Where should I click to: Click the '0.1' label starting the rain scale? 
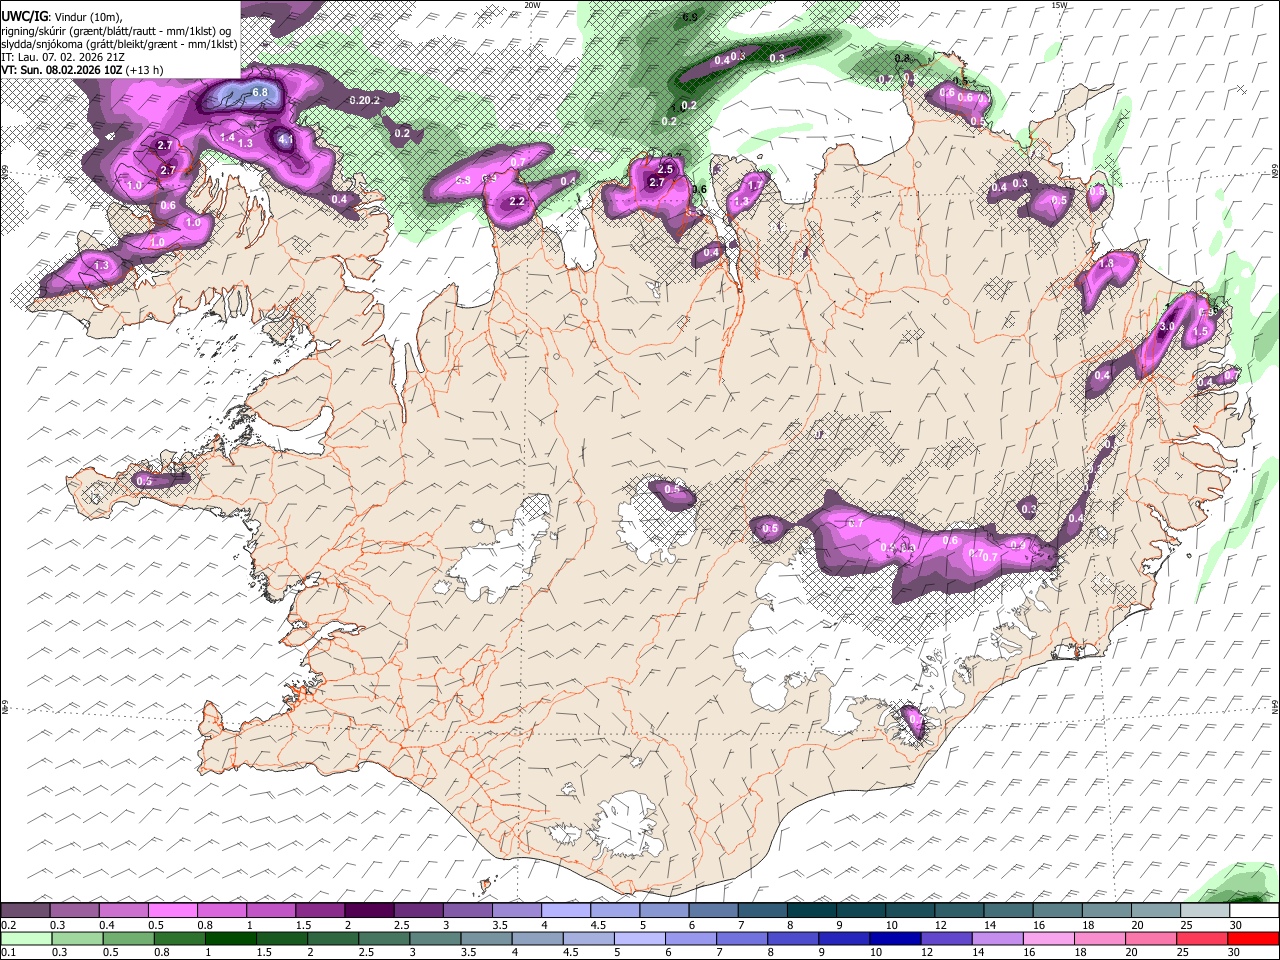coord(8,952)
